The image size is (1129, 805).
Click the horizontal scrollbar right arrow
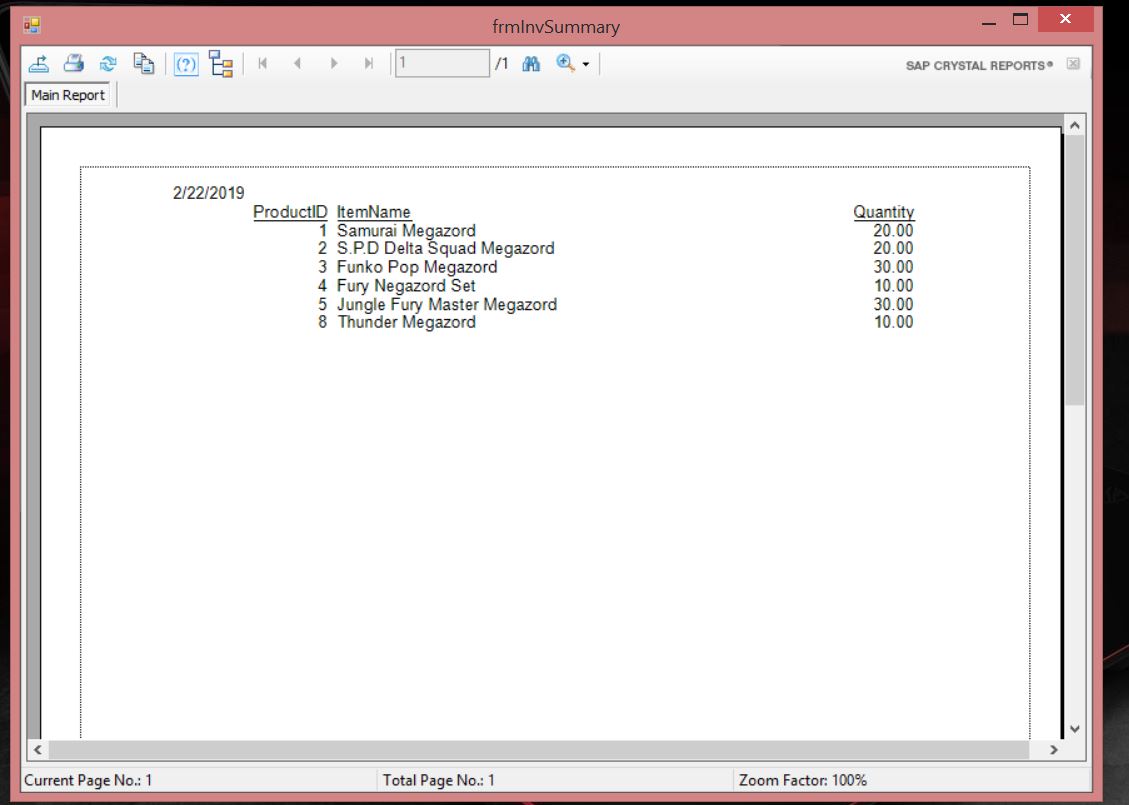(x=1053, y=749)
